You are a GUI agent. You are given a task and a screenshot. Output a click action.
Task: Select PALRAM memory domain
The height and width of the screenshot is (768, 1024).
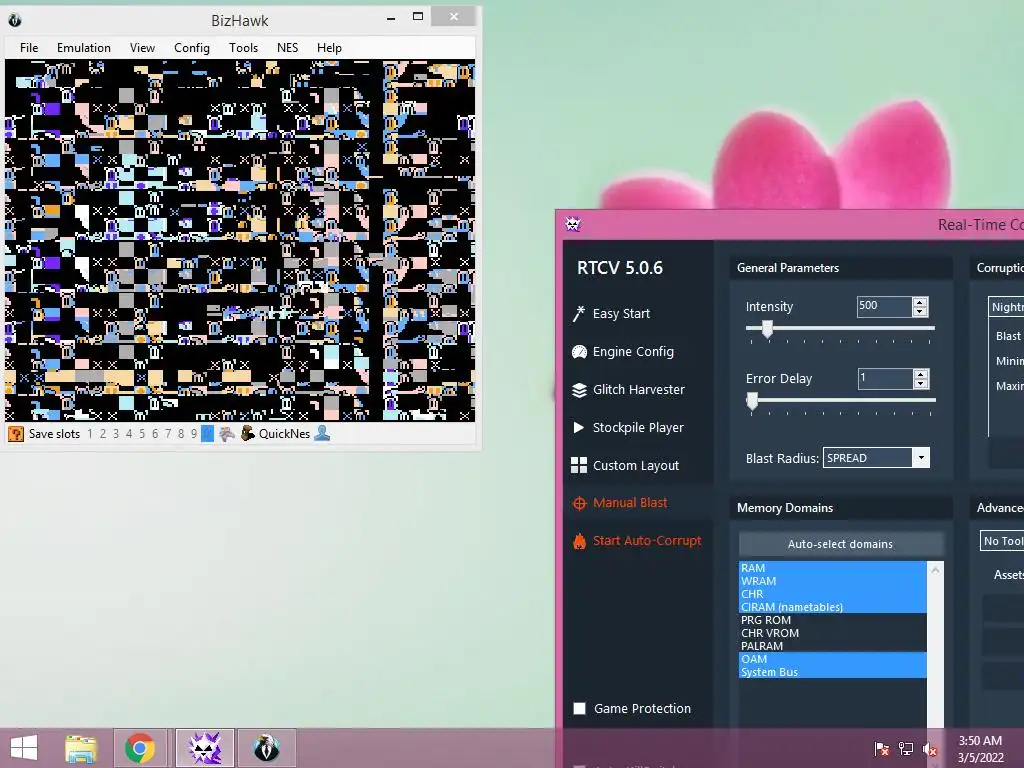click(x=833, y=647)
